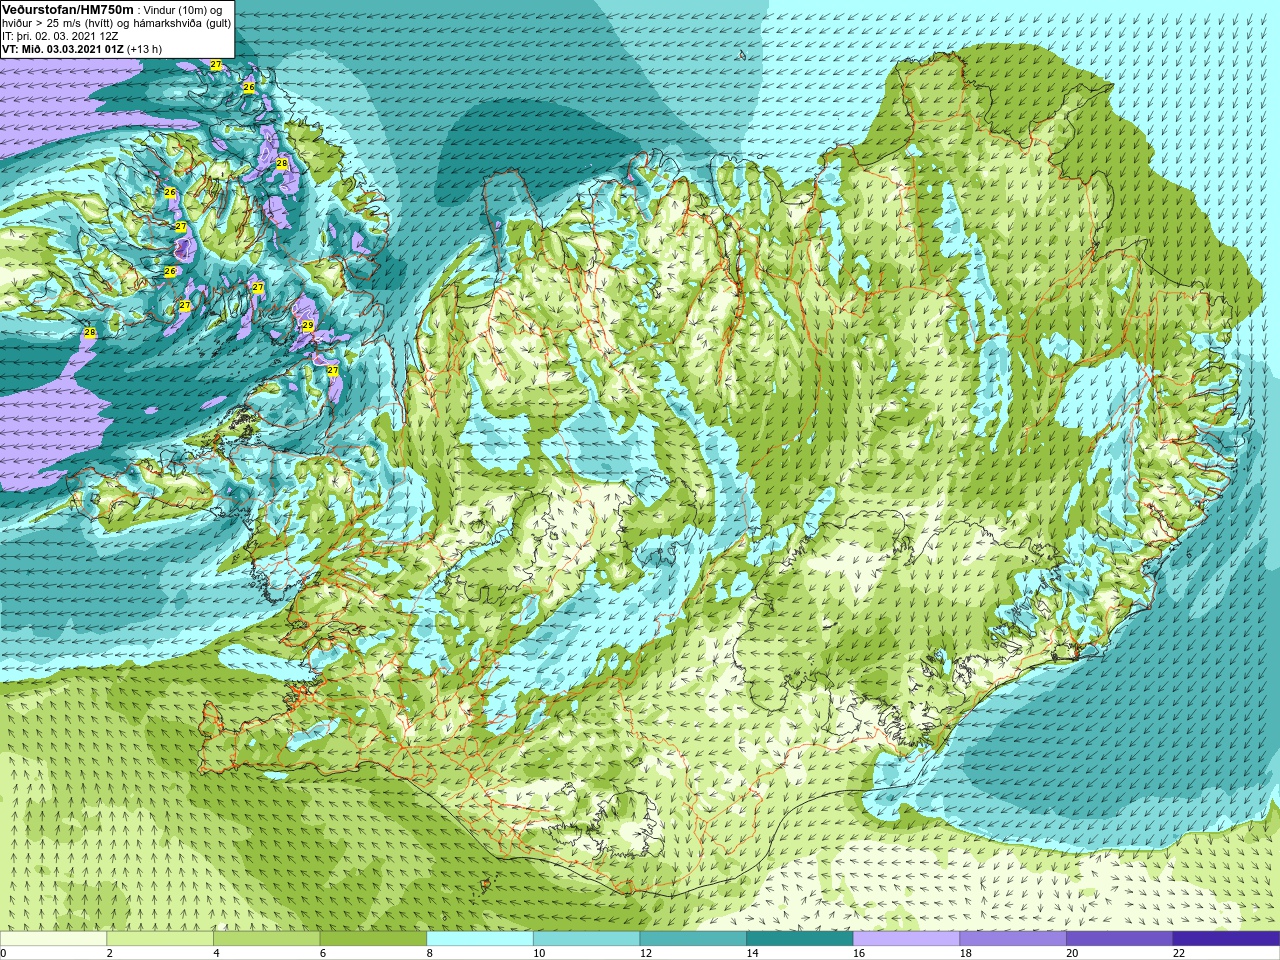The height and width of the screenshot is (960, 1280).
Task: Click the legend tick label "22"
Action: click(1179, 954)
